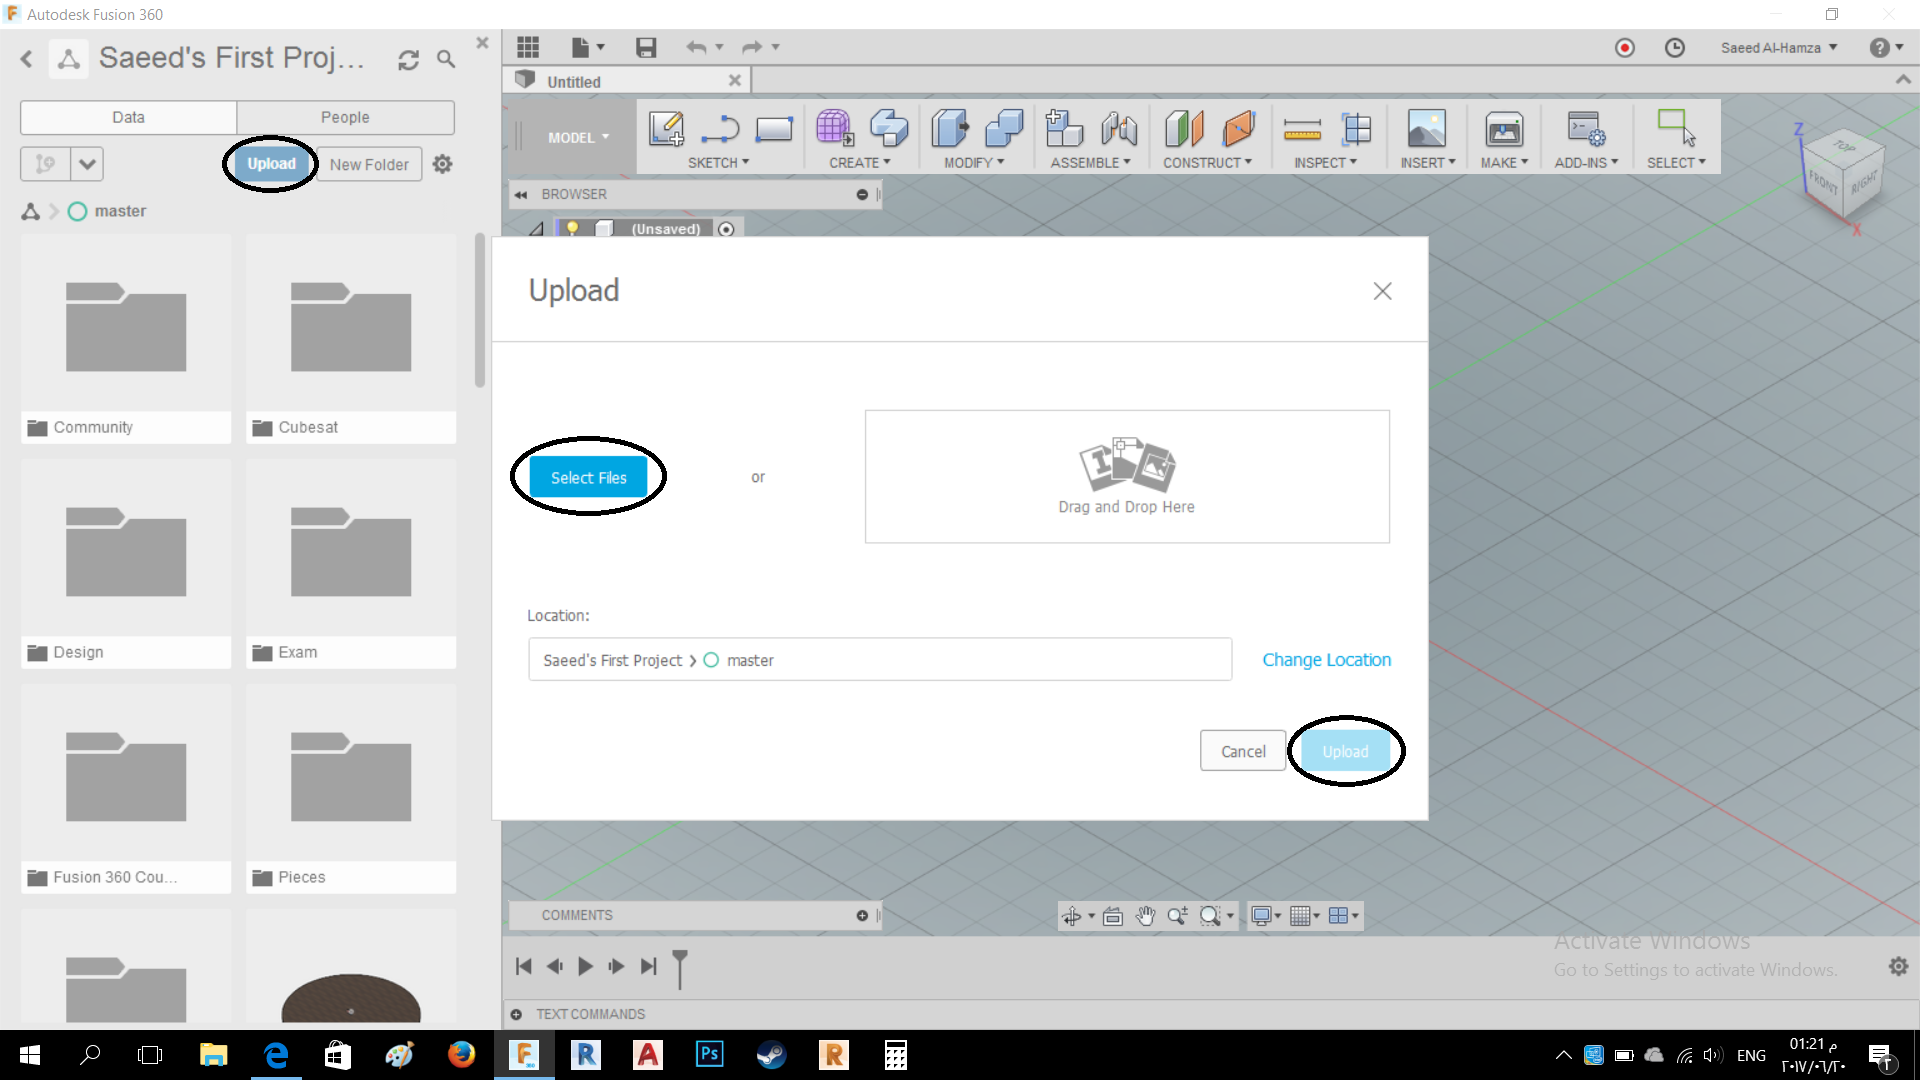Open the data panel grid icon

coord(528,47)
